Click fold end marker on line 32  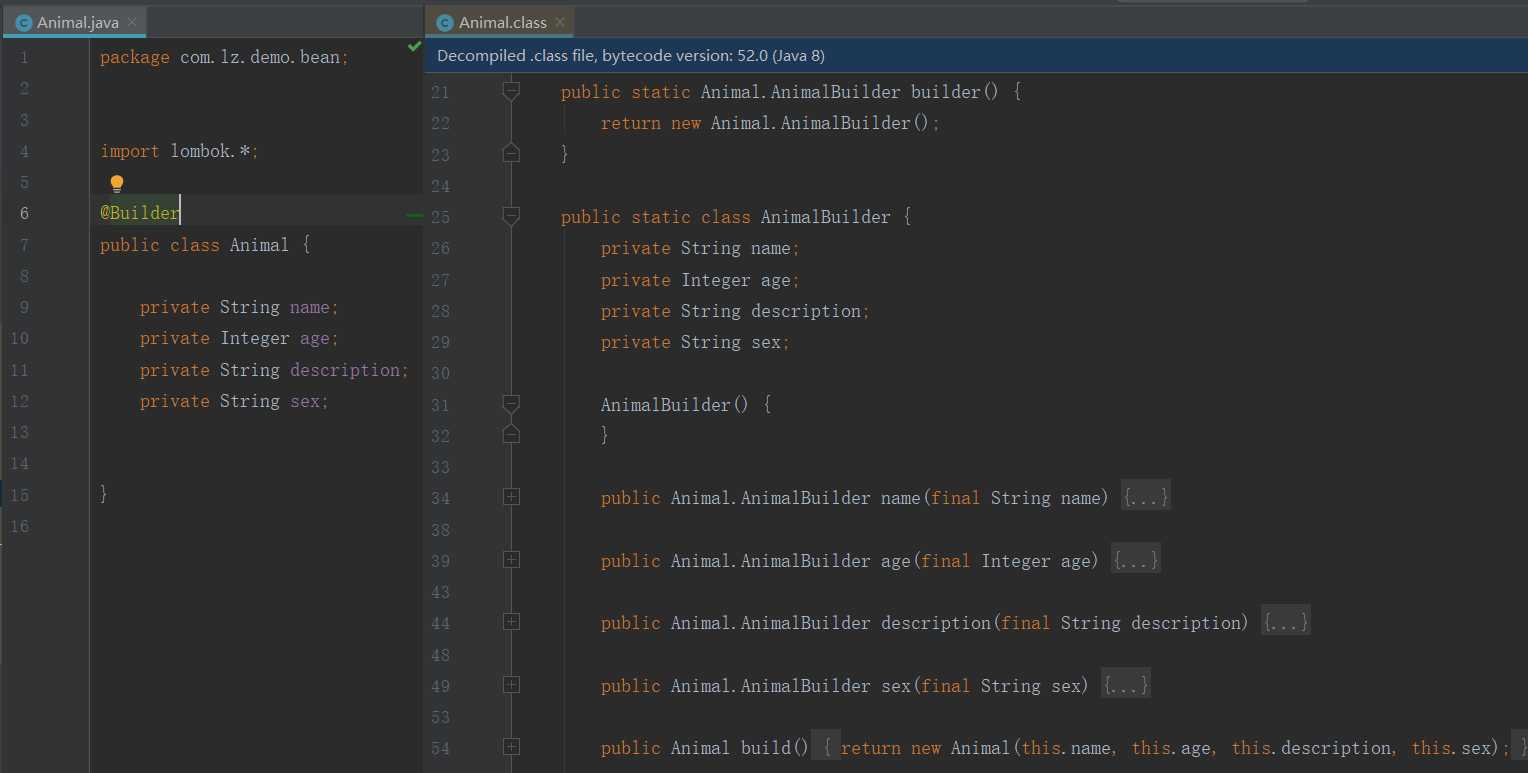pos(511,435)
